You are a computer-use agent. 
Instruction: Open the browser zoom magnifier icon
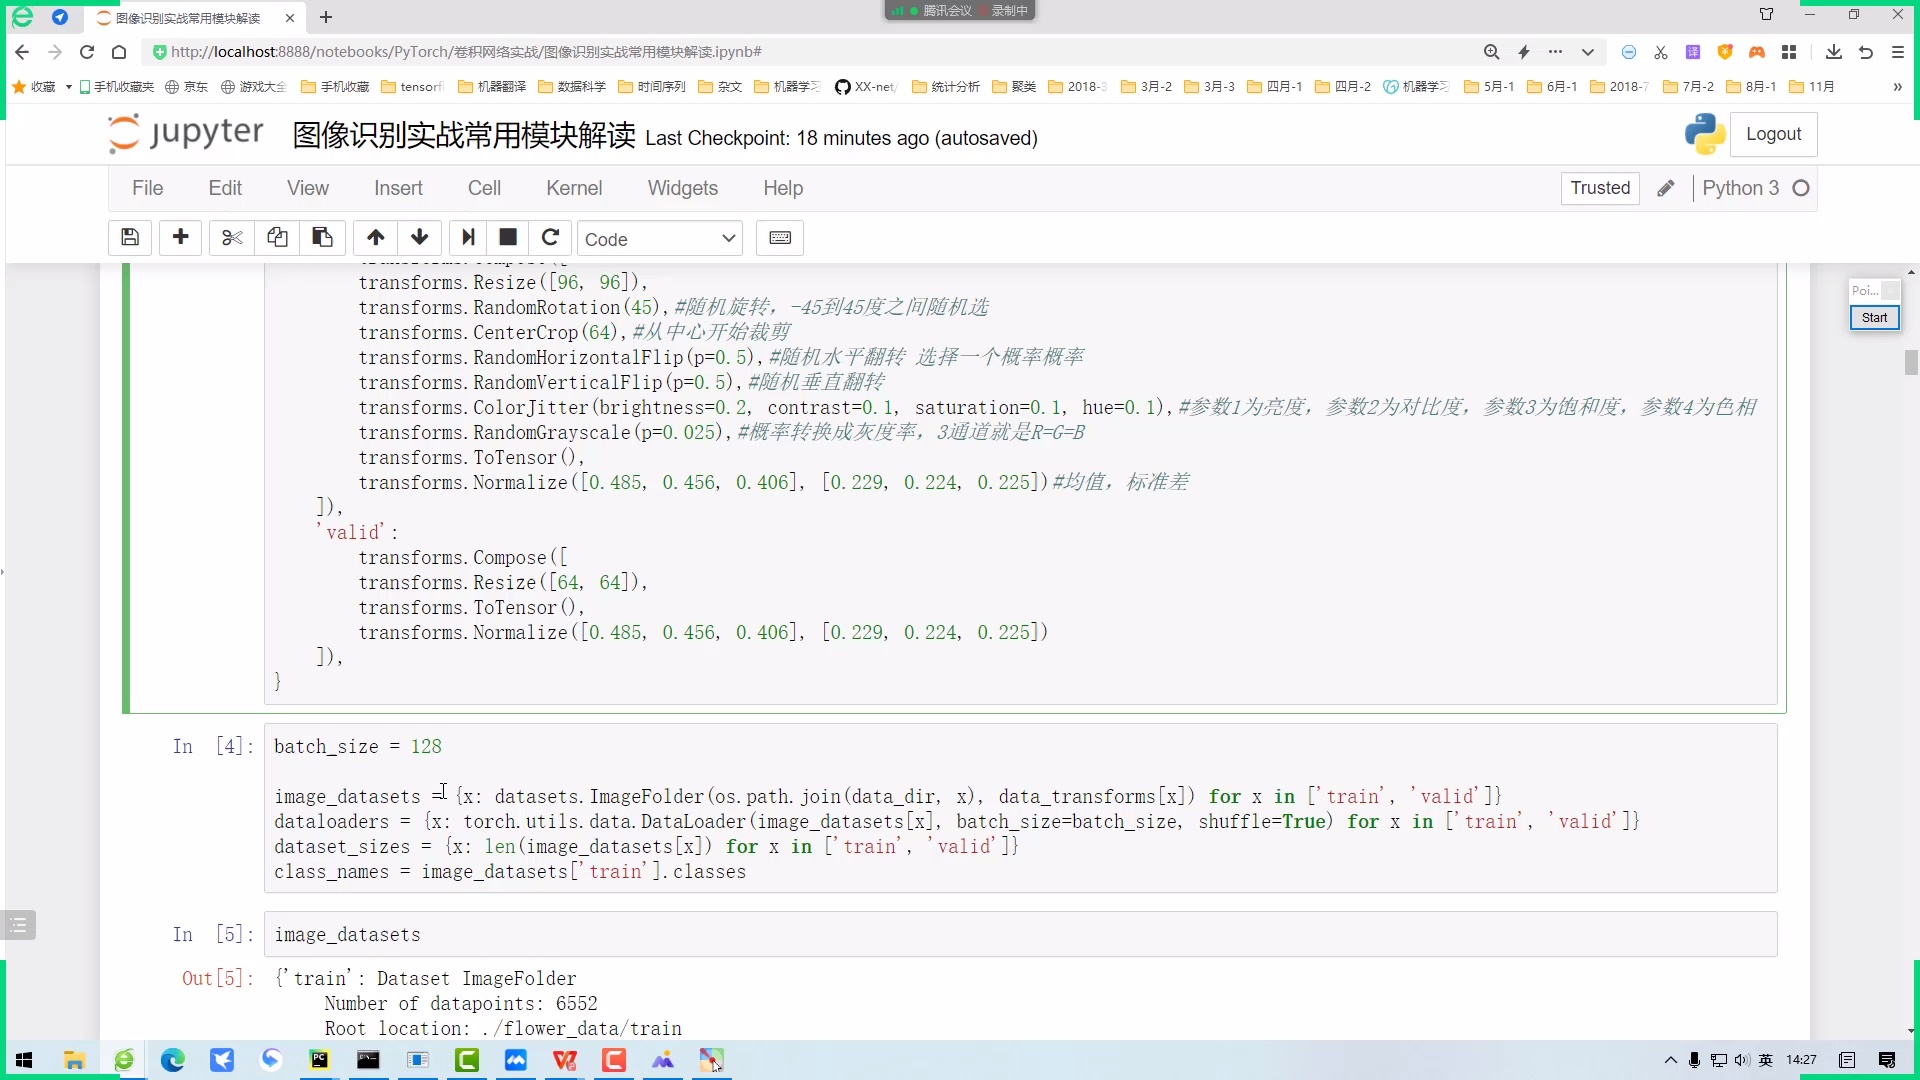[1491, 52]
